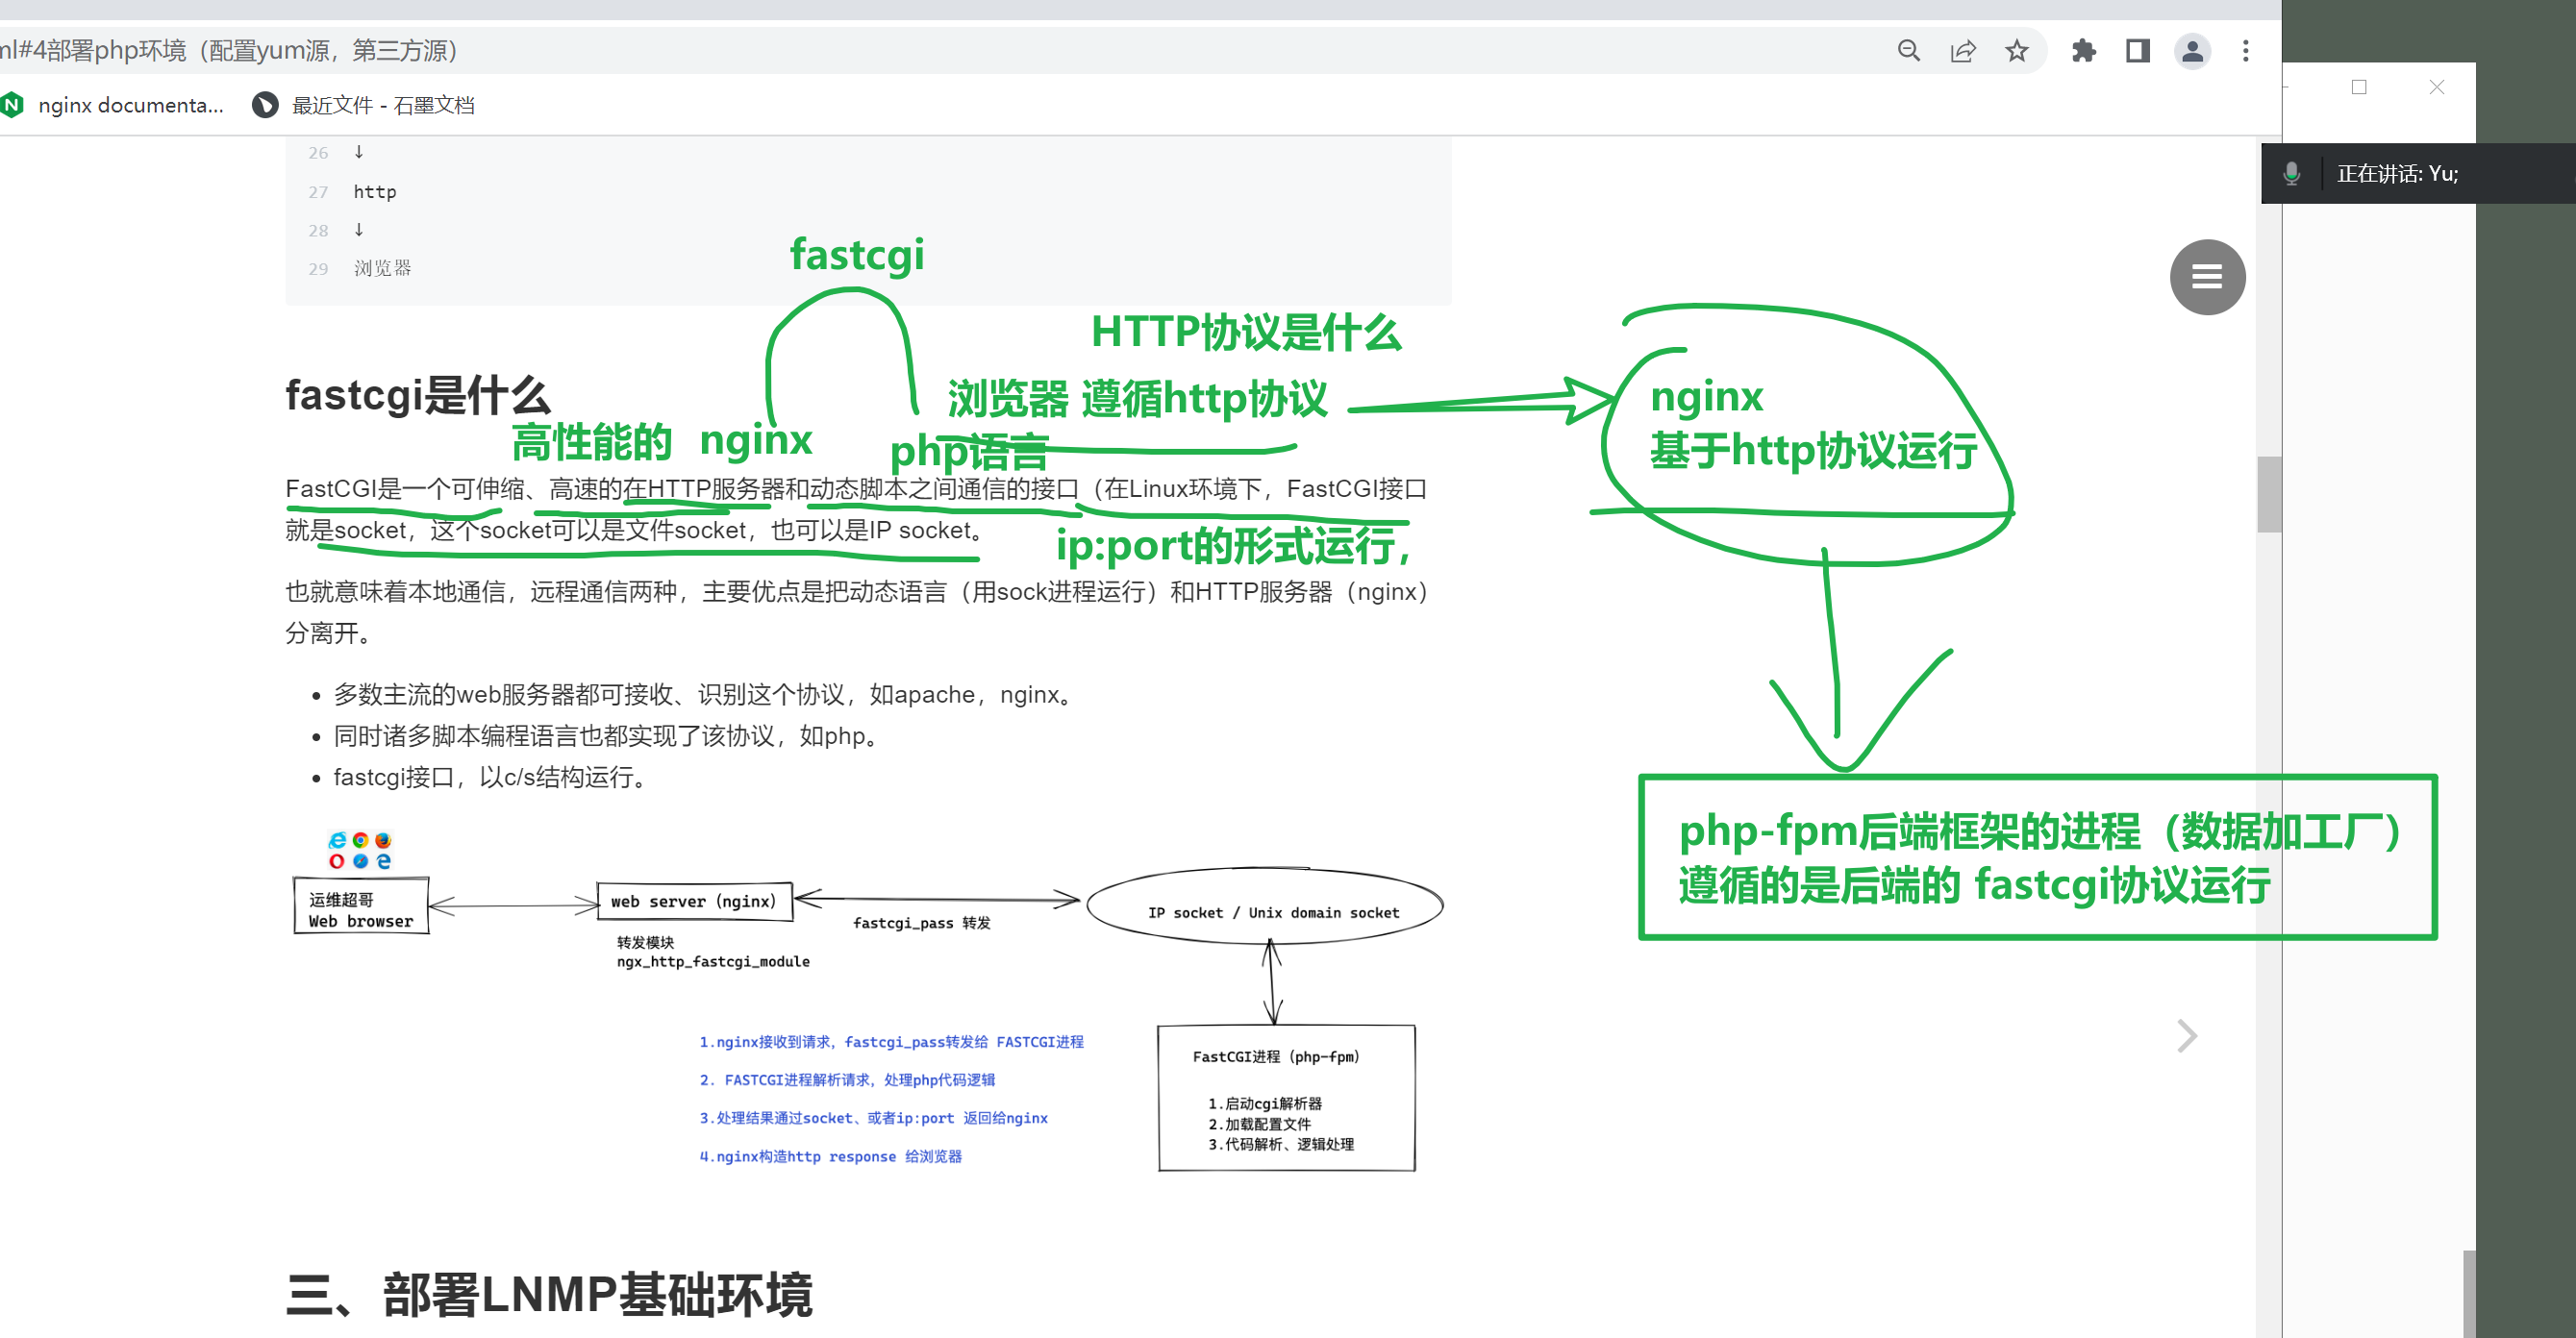The image size is (2576, 1338).
Task: Click the heading "fastcgi是什么"
Action: [x=417, y=397]
